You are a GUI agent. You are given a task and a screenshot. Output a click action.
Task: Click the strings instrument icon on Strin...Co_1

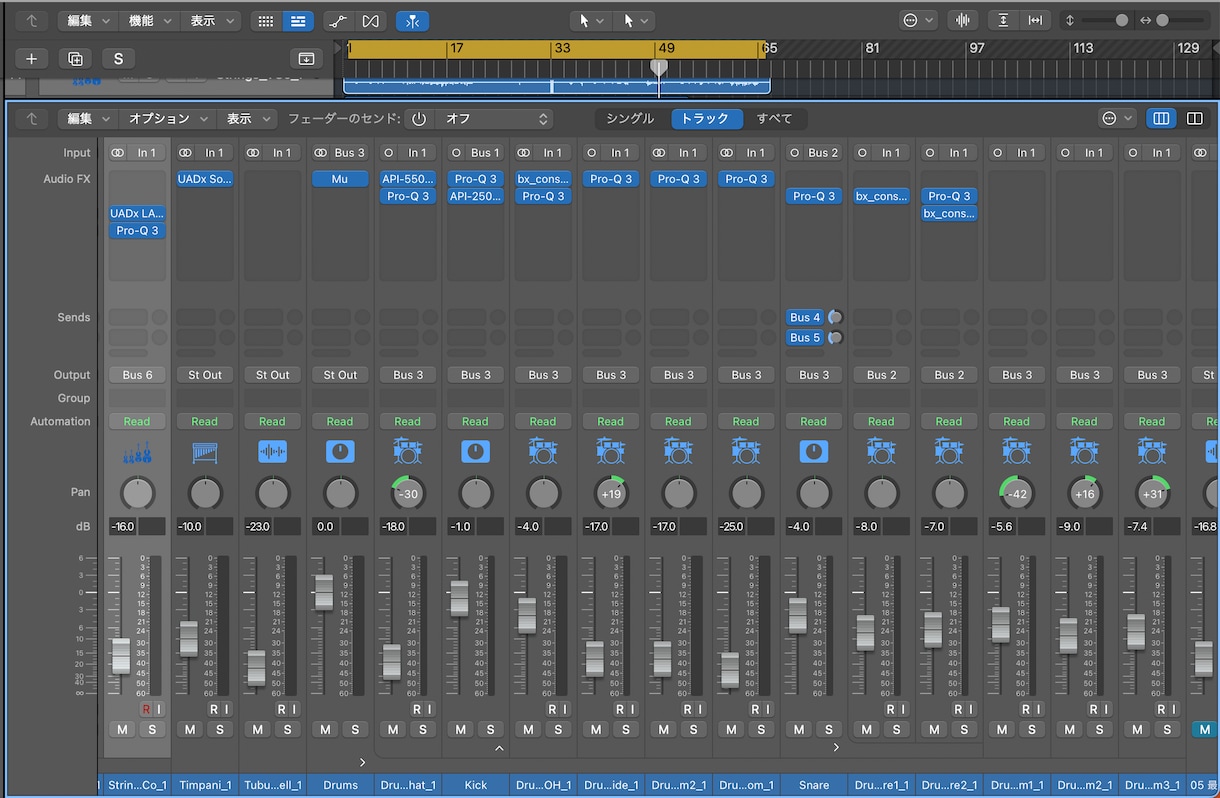point(137,452)
